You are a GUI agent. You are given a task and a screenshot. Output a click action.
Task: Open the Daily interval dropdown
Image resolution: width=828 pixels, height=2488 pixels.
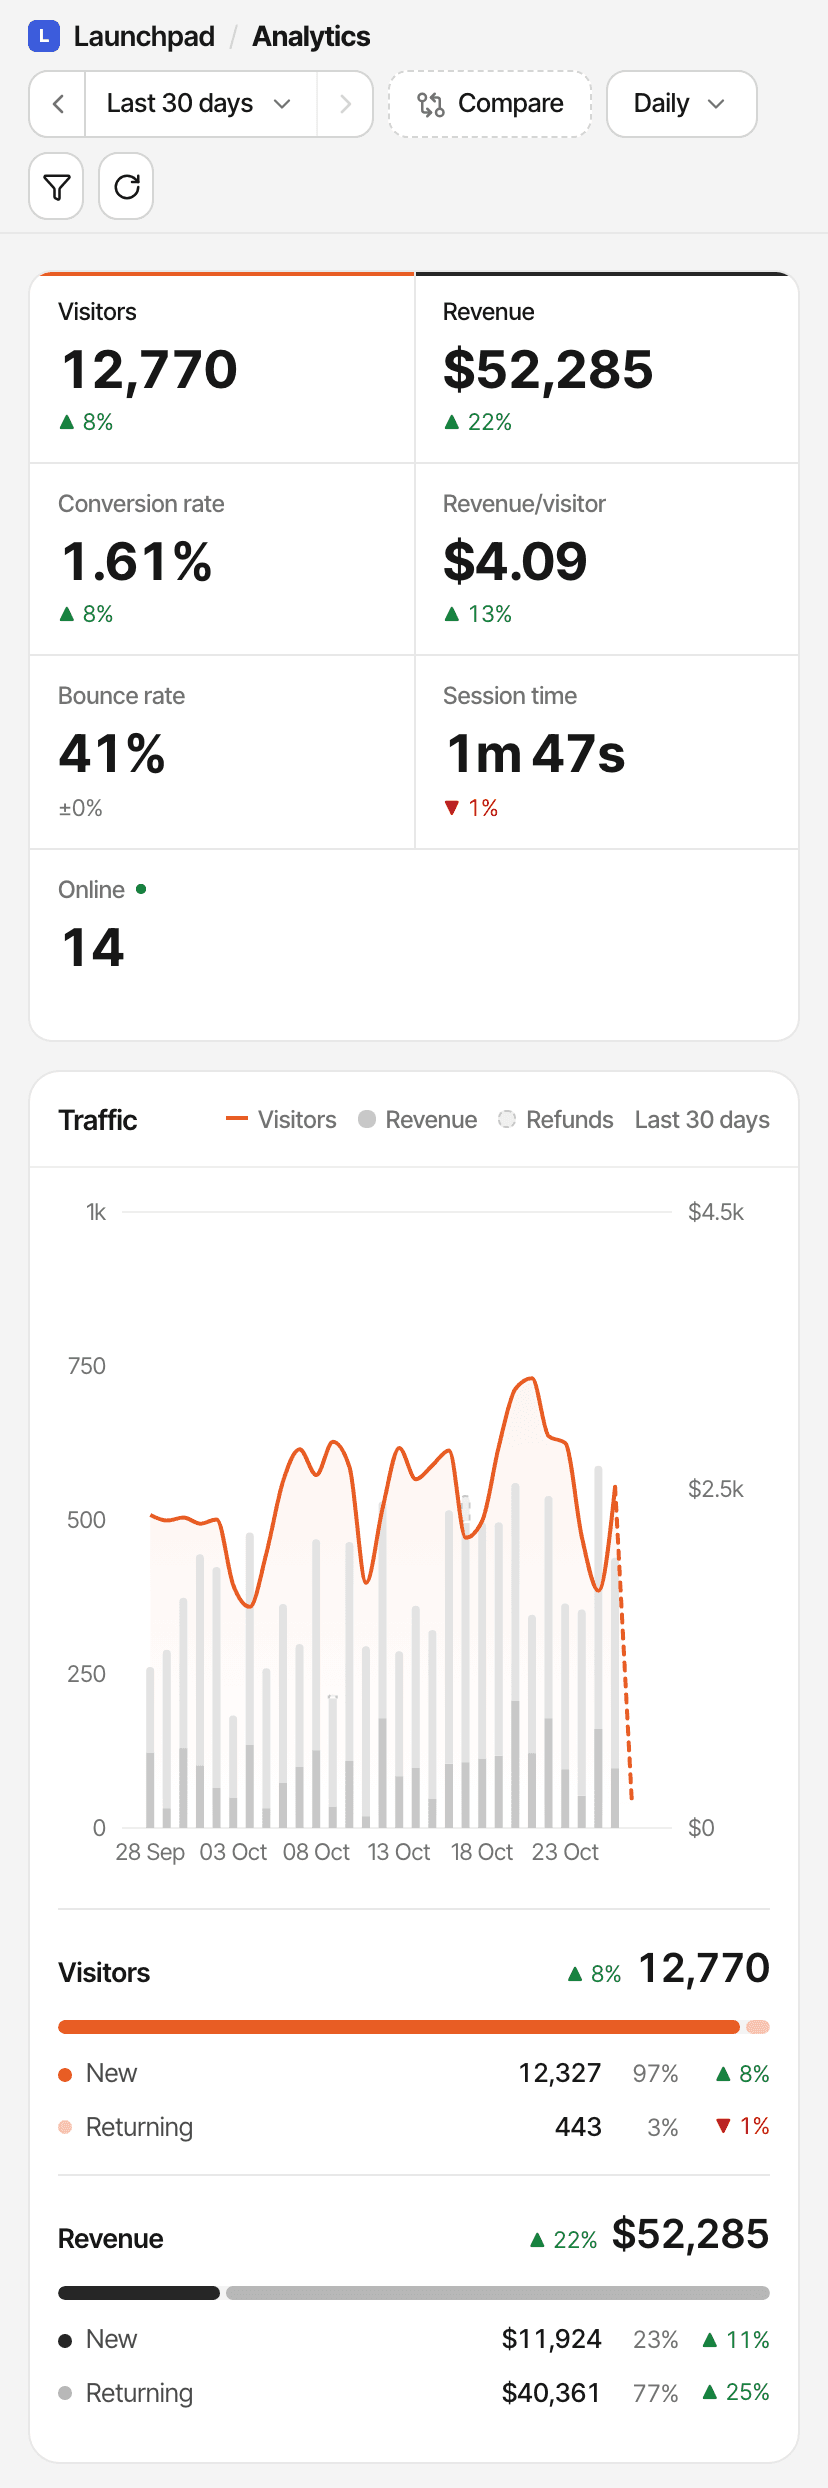pos(681,104)
